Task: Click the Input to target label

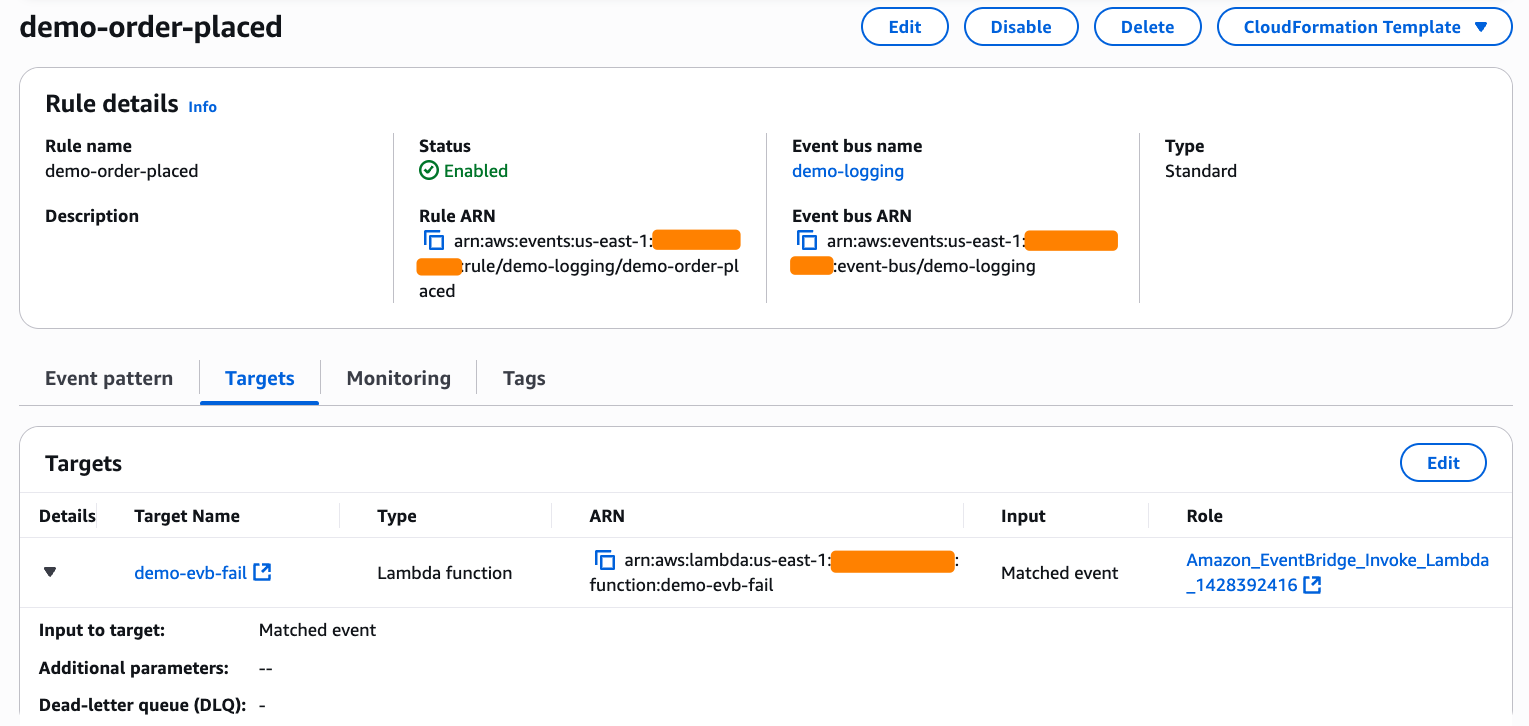Action: (x=102, y=630)
